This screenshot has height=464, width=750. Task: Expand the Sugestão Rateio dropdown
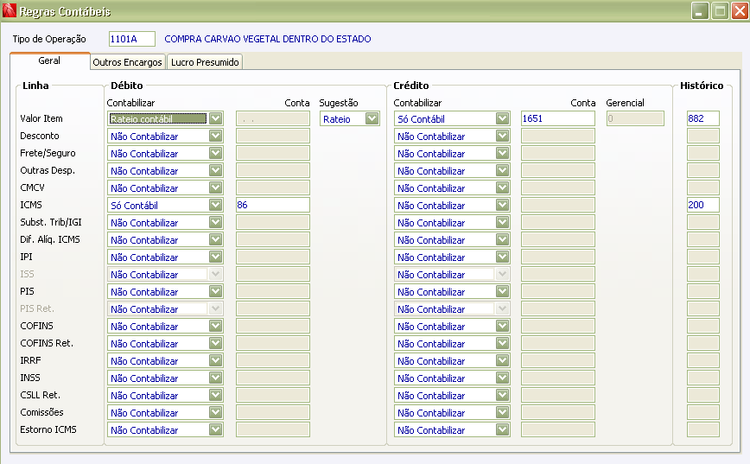[372, 119]
